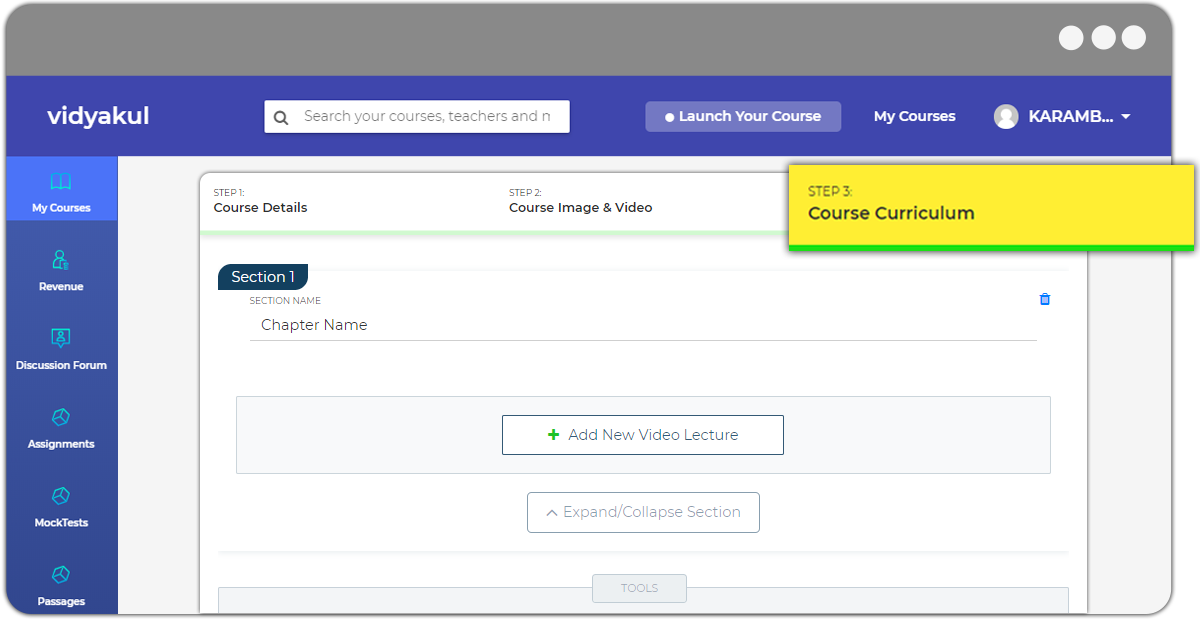Click the search magnifier icon
Viewport: 1200px width, 619px height.
click(x=282, y=117)
